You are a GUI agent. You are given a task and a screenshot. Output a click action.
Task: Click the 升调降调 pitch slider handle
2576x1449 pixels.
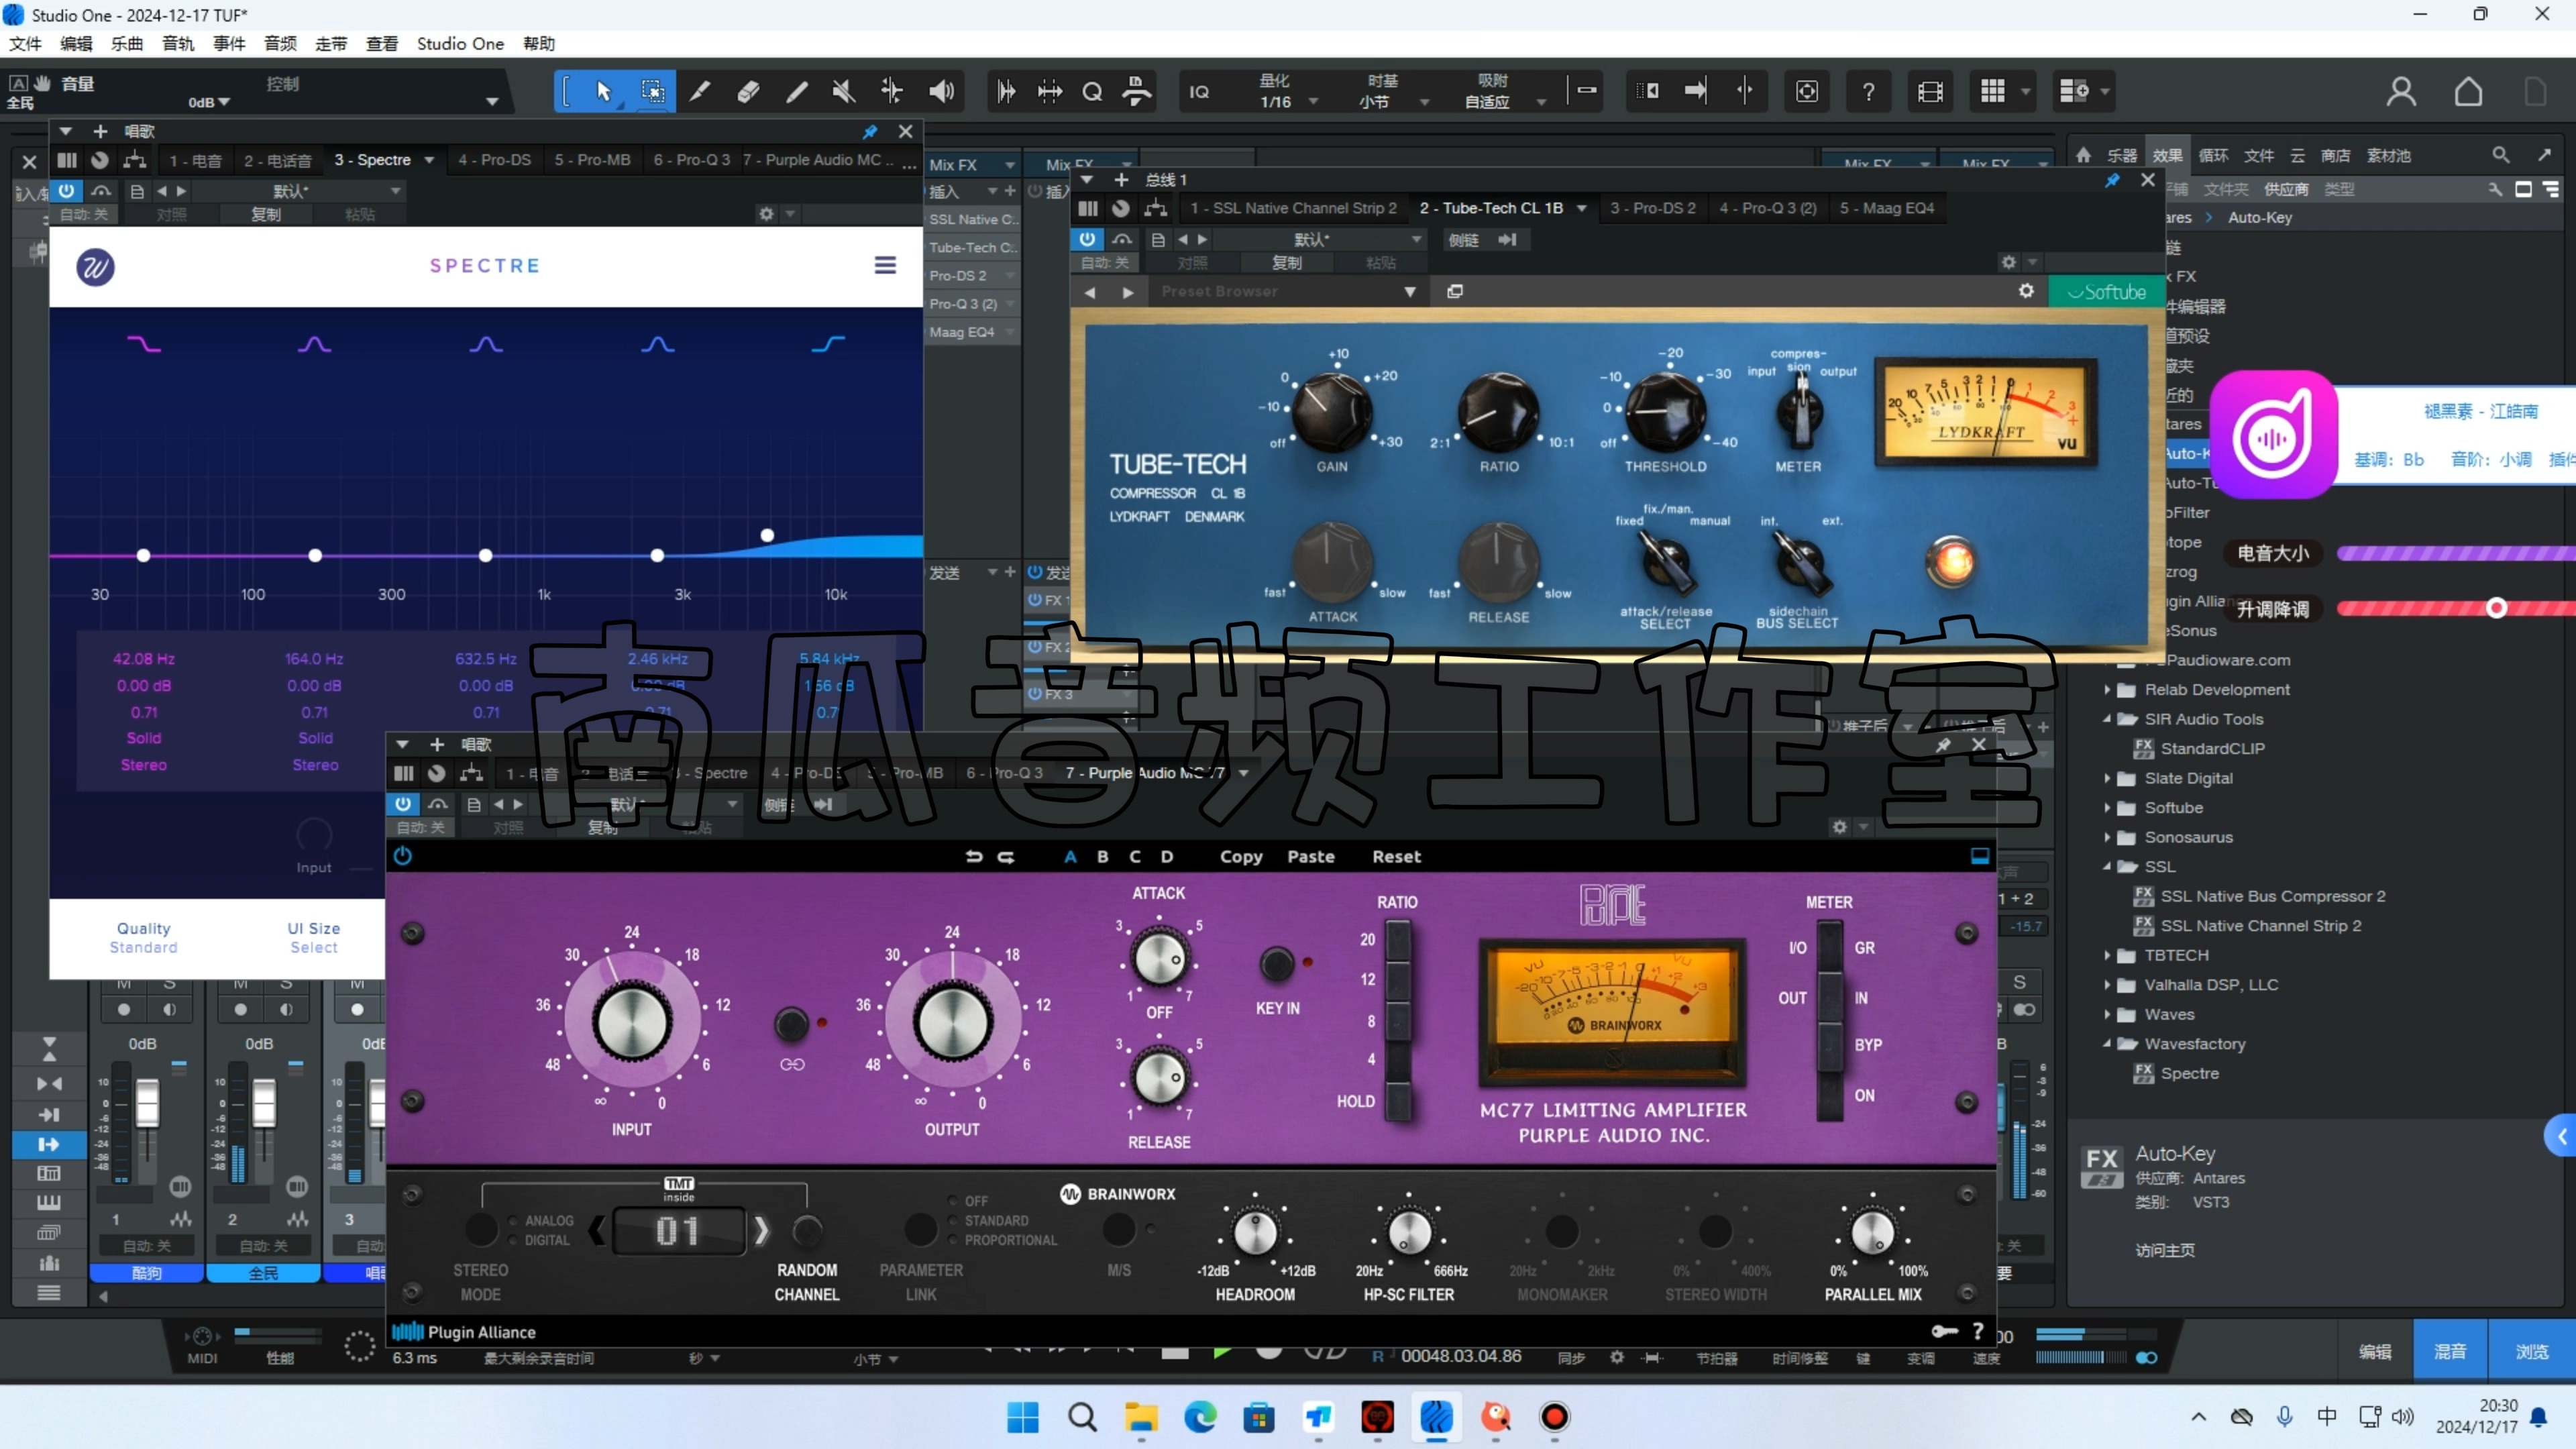2496,608
